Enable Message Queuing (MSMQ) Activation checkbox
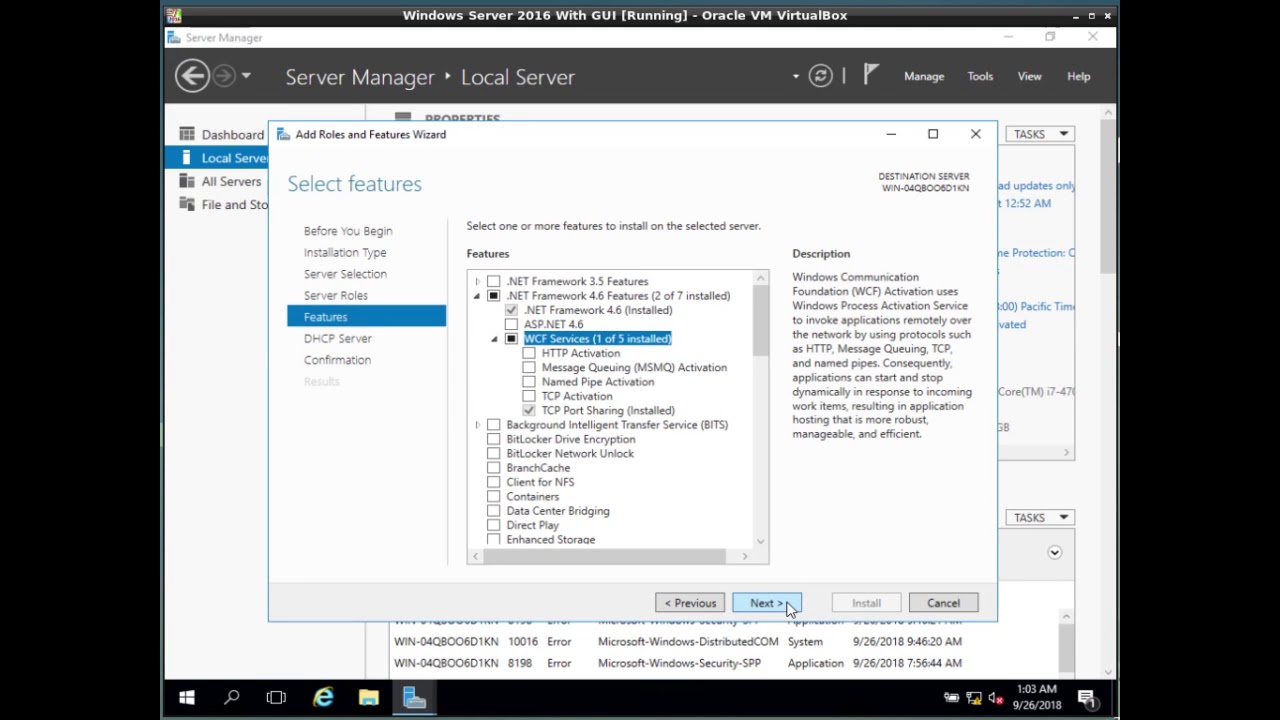The height and width of the screenshot is (720, 1280). (529, 367)
